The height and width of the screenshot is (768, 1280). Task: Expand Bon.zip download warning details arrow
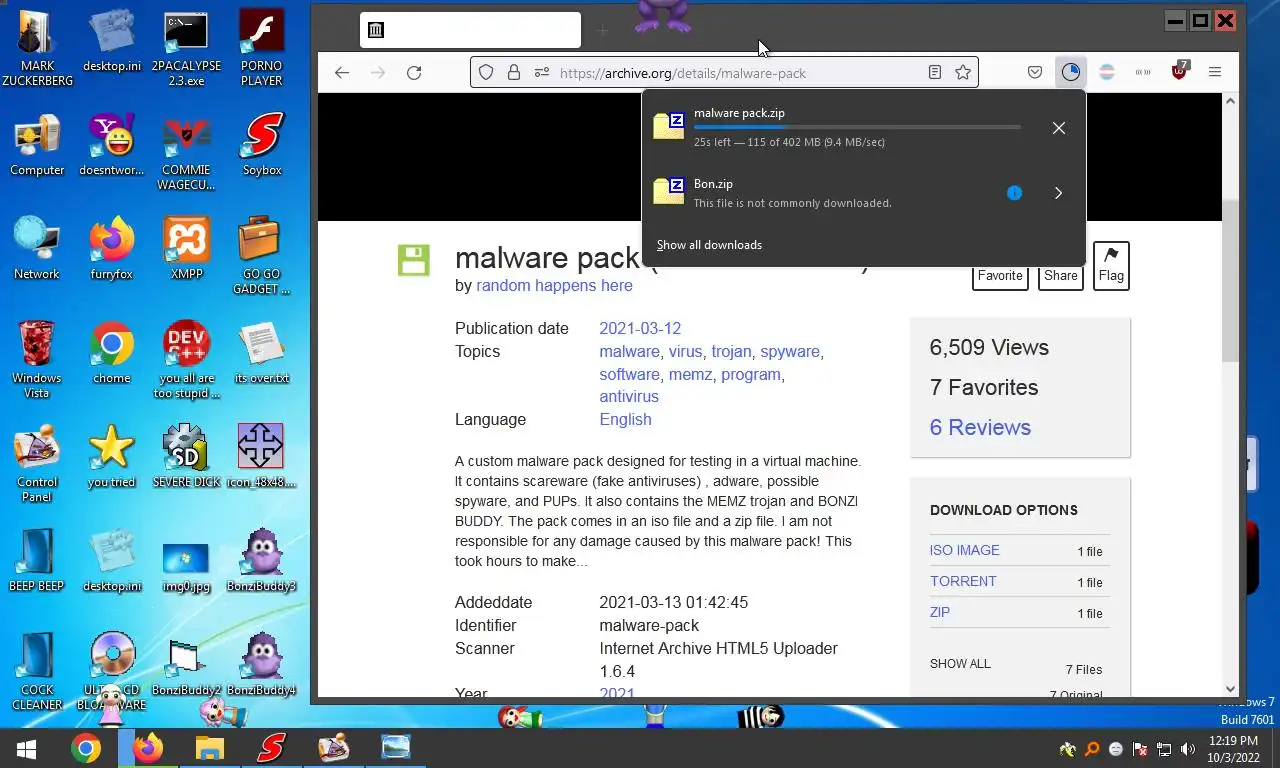(x=1058, y=193)
